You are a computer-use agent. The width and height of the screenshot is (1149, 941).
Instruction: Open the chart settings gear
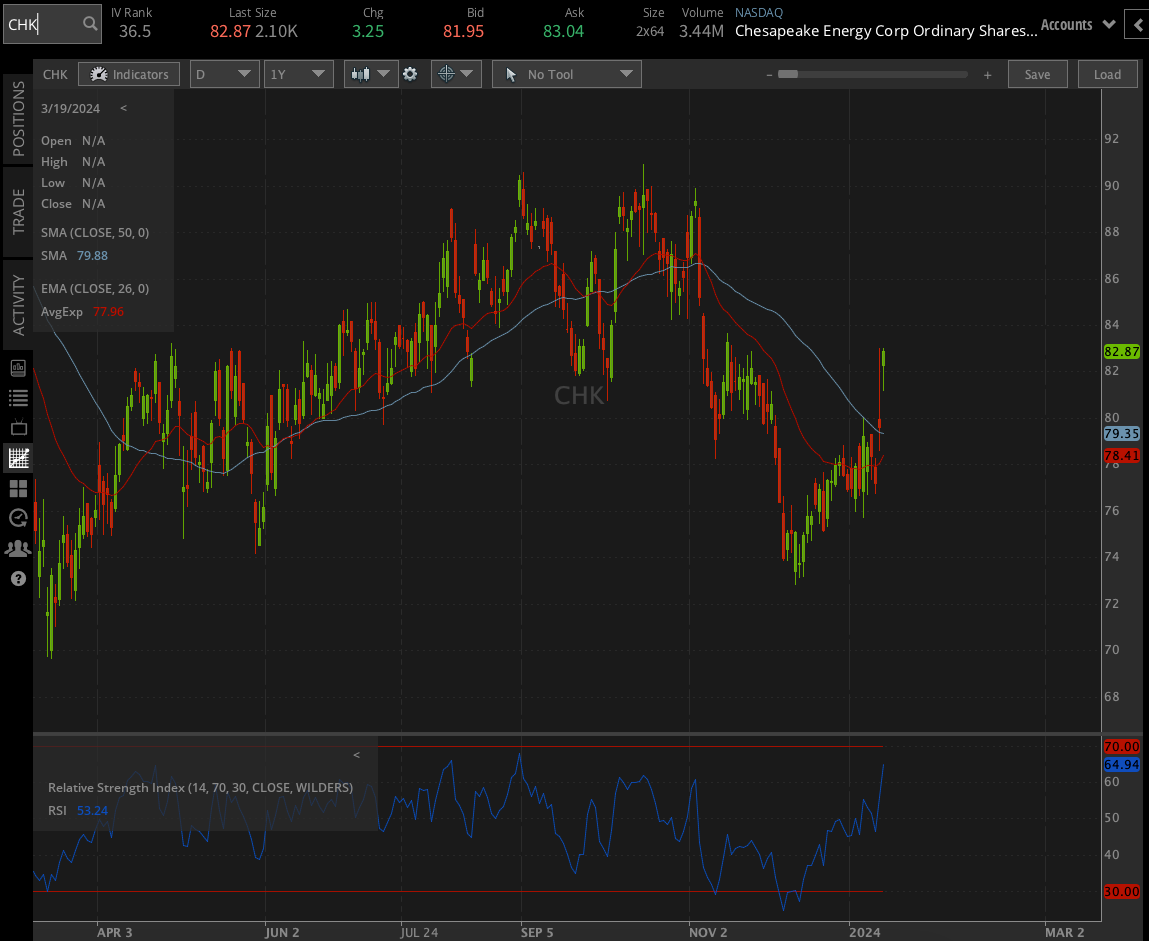point(412,73)
